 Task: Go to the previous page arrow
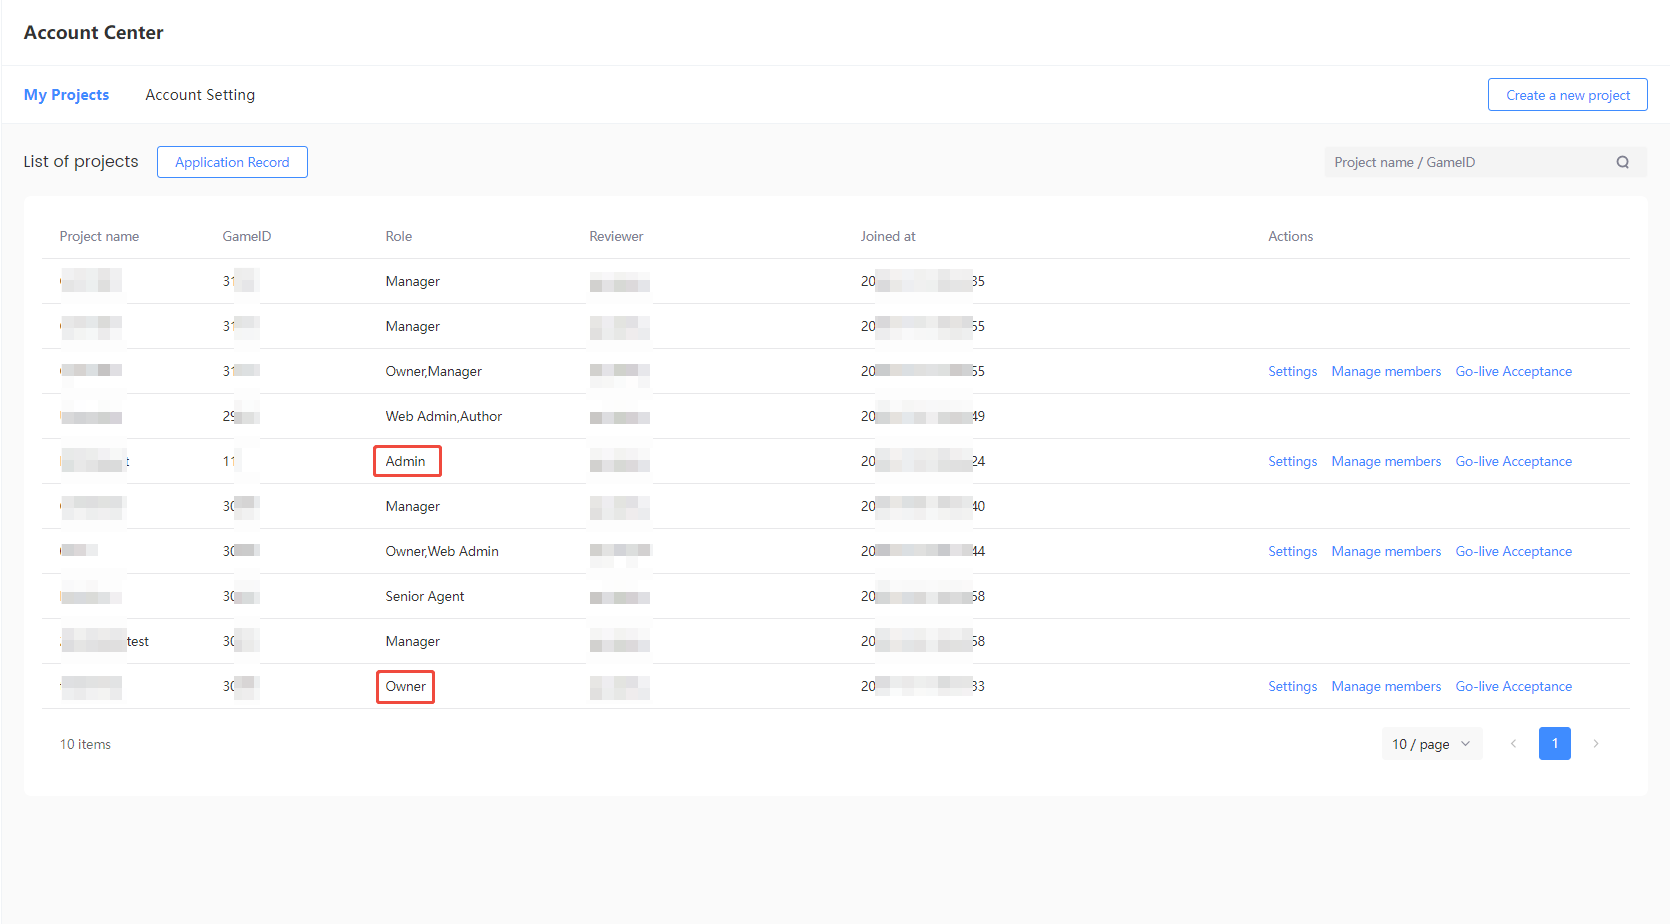click(1513, 744)
